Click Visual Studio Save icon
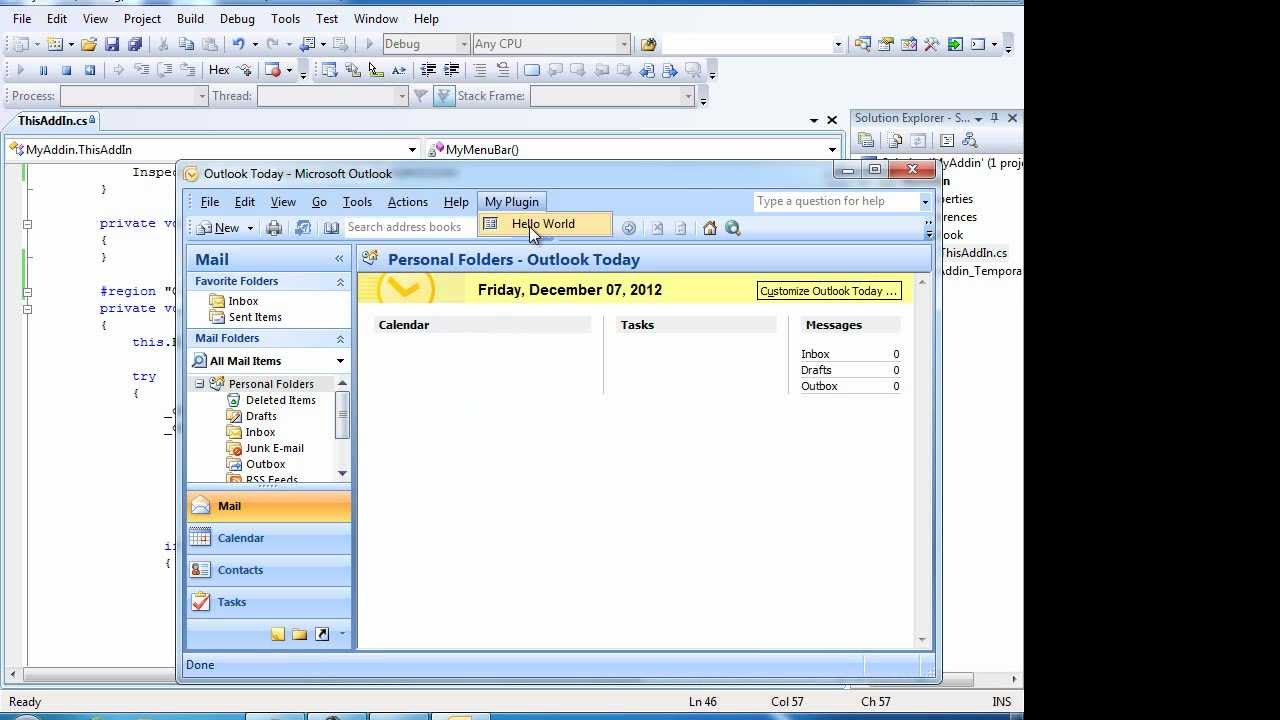Viewport: 1280px width, 720px height. (x=112, y=44)
